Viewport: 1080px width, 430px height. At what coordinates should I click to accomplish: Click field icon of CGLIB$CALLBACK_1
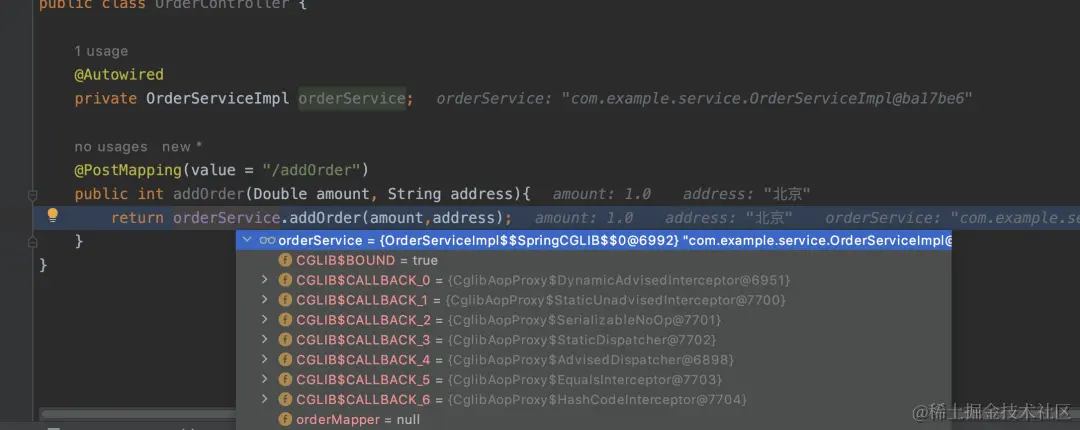point(285,300)
